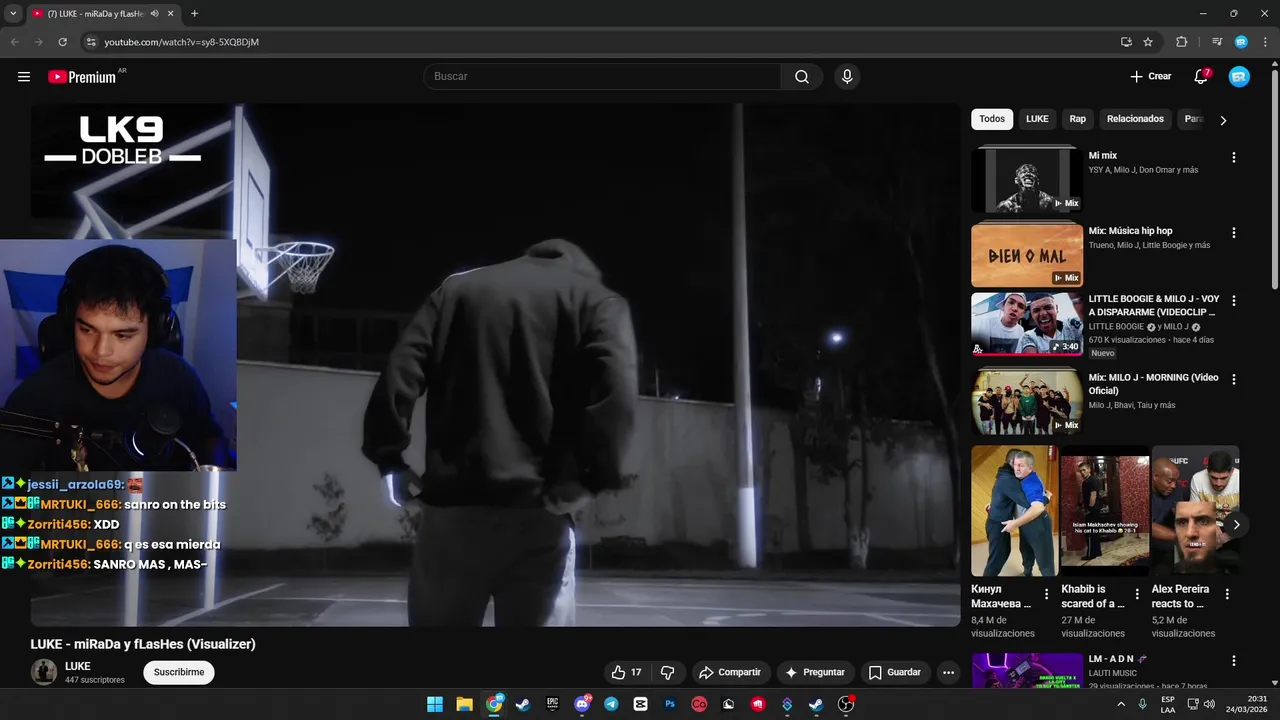This screenshot has height=720, width=1280.
Task: Open LUKE channel avatar
Action: pyautogui.click(x=44, y=672)
